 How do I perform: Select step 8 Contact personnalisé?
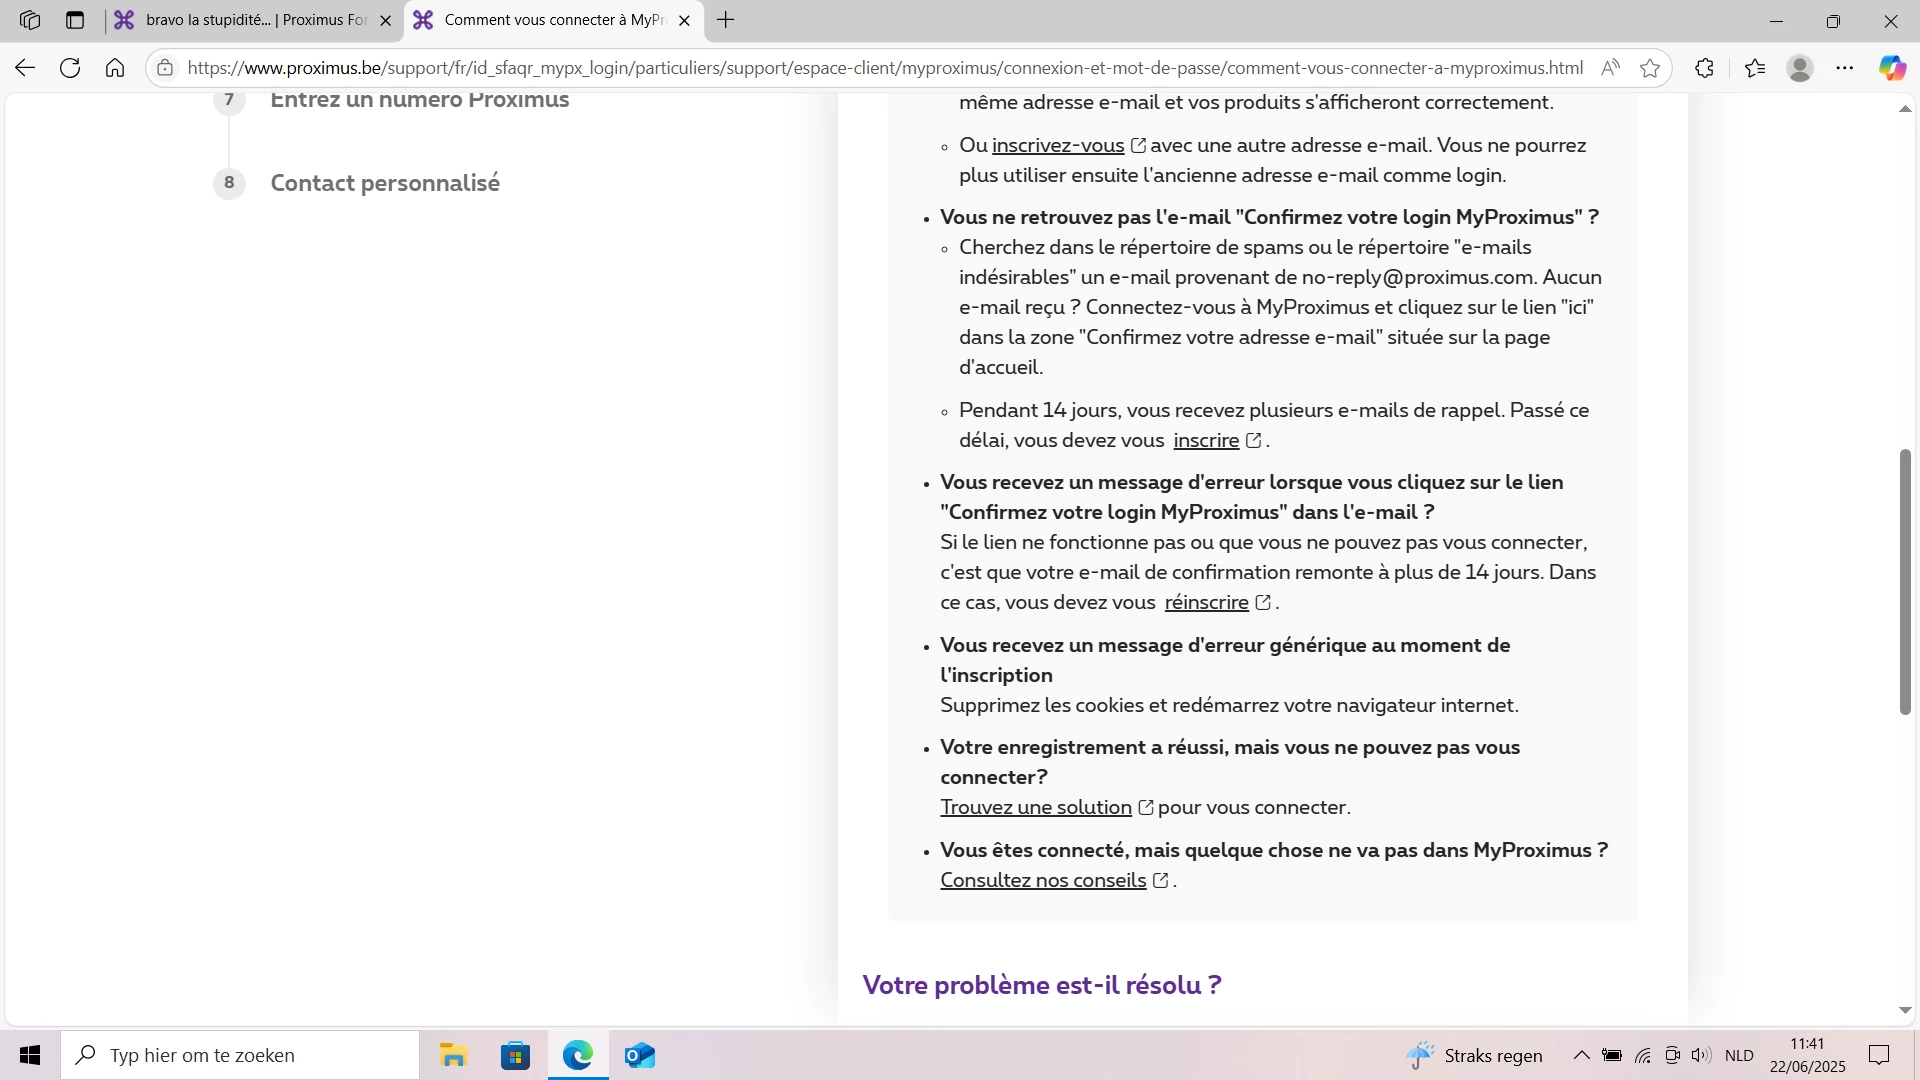(385, 183)
